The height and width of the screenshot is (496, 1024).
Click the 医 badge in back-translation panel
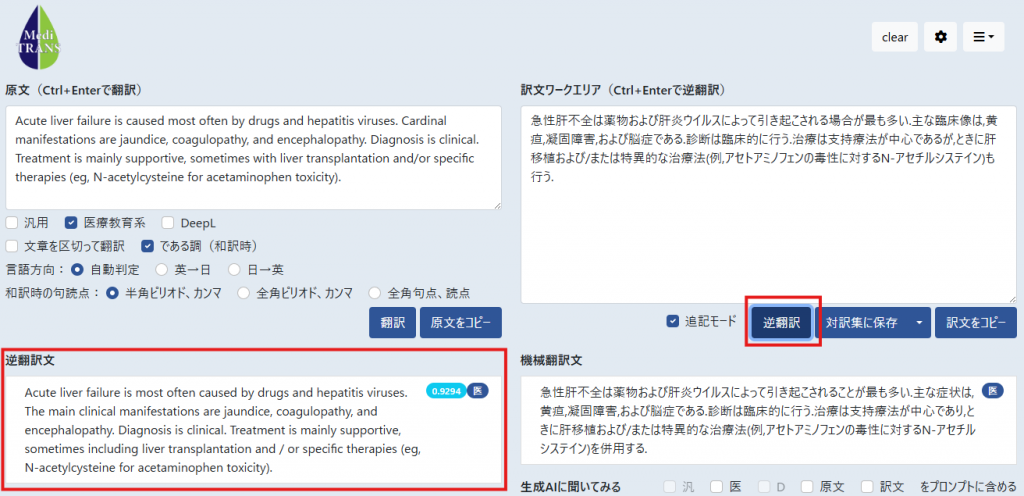tap(477, 392)
